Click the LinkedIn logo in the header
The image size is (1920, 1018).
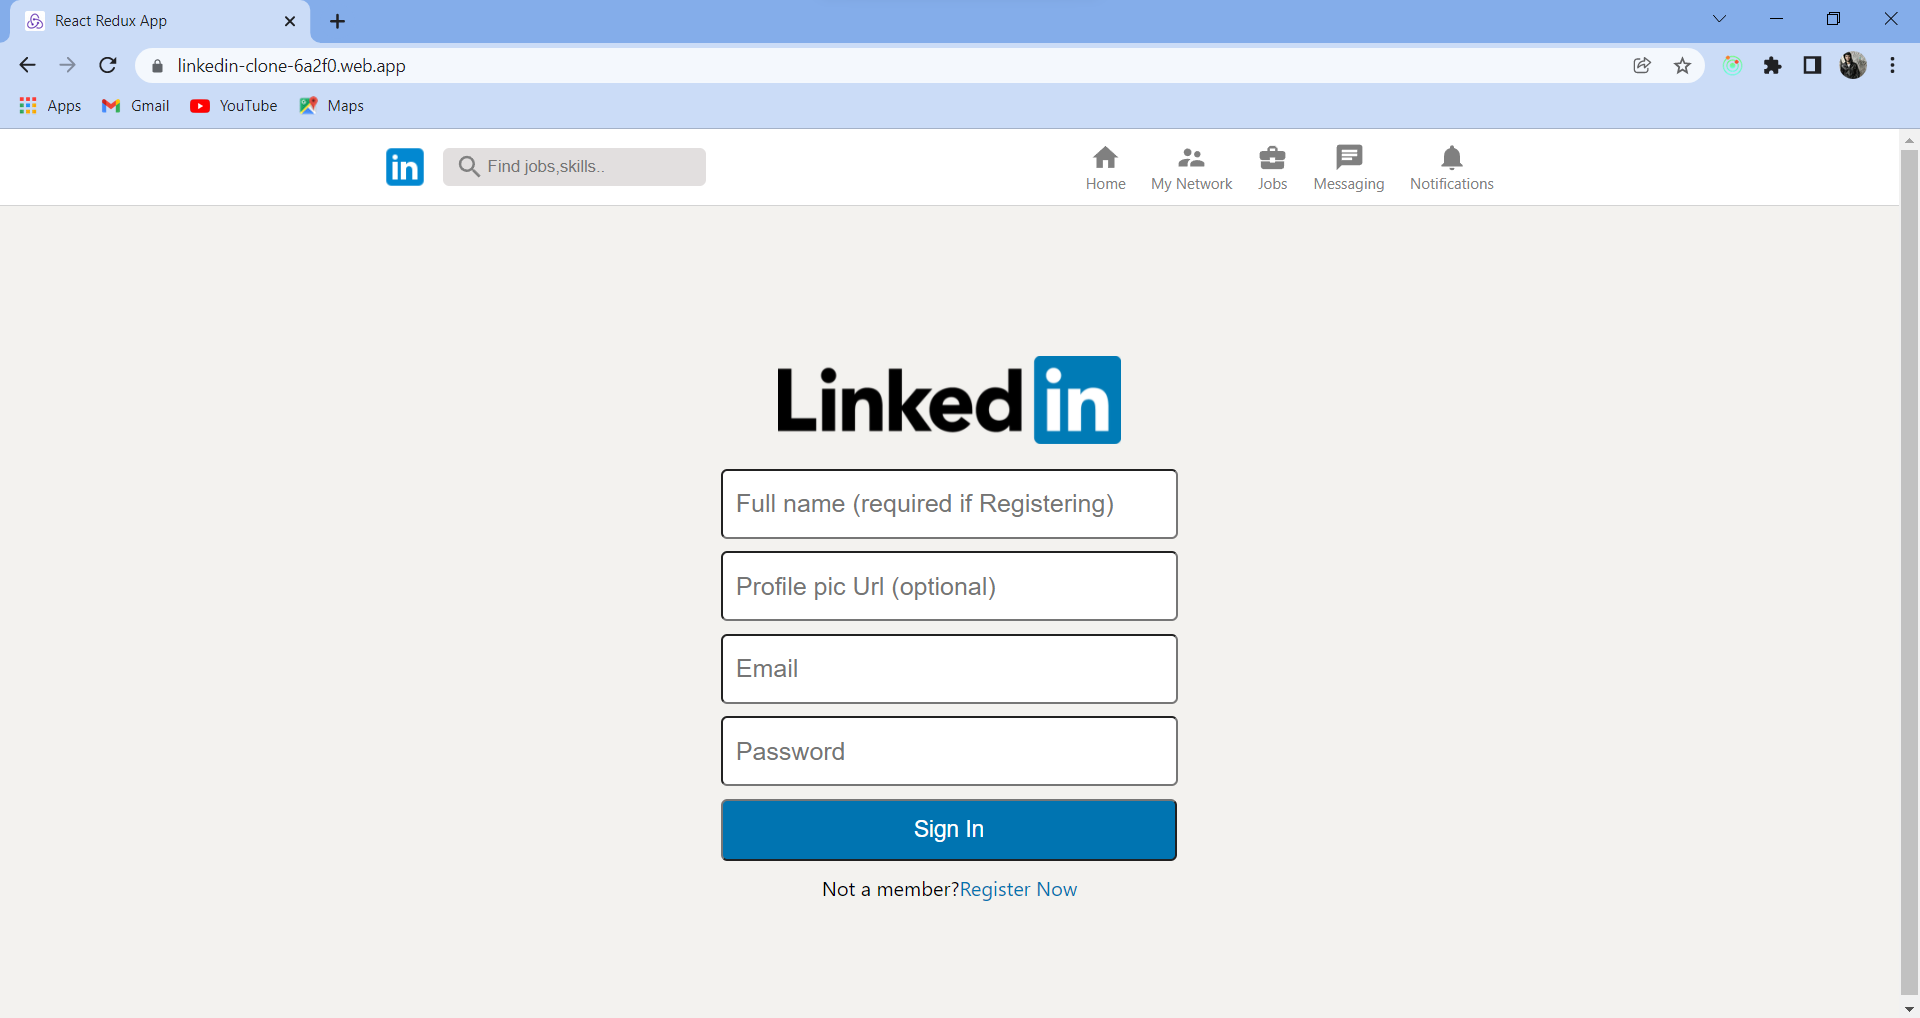tap(405, 167)
